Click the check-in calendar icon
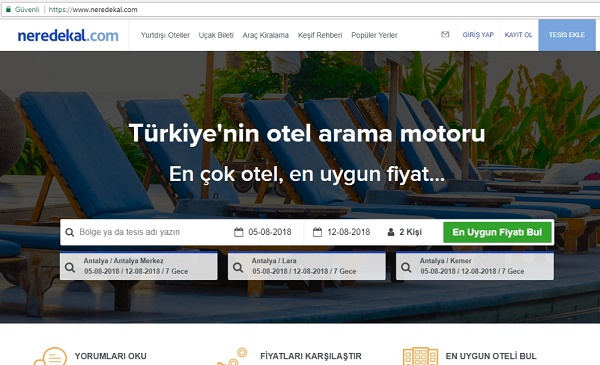This screenshot has height=365, width=600. [x=238, y=232]
